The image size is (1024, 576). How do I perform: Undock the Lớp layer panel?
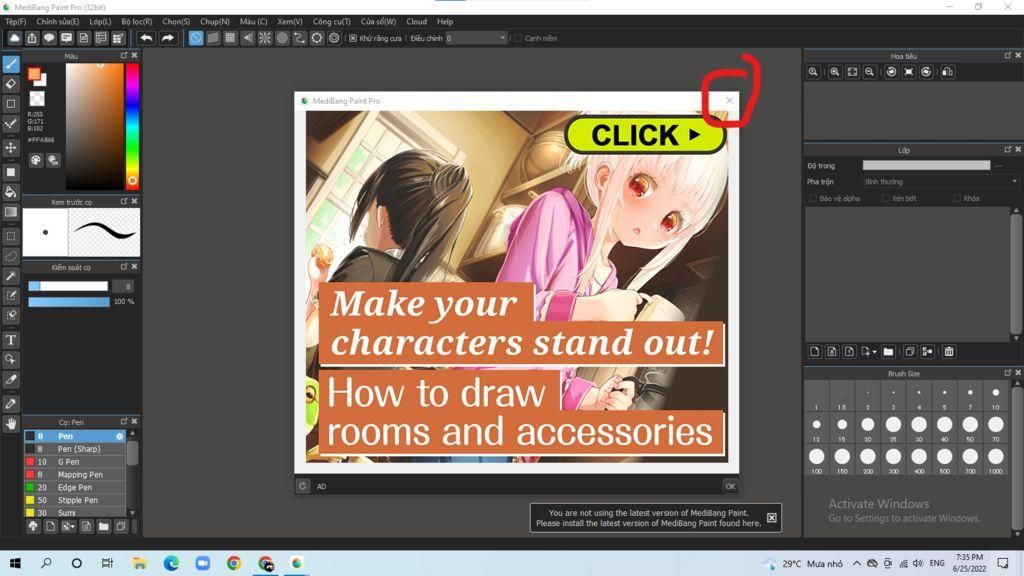[x=1008, y=150]
